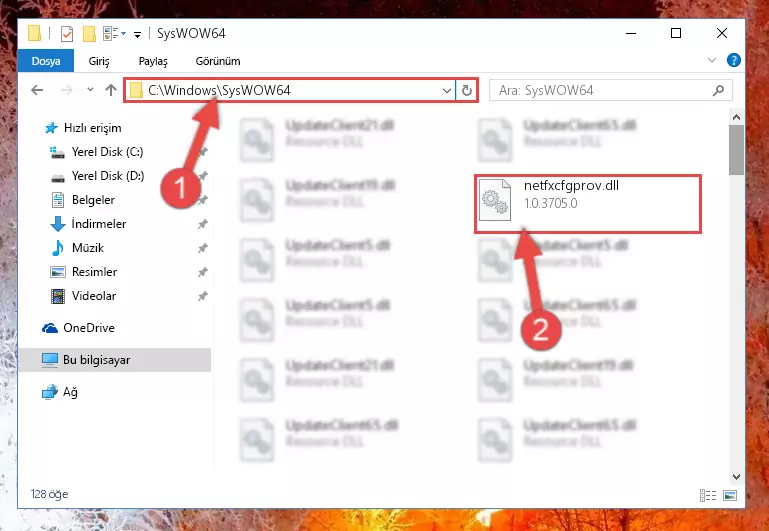The width and height of the screenshot is (769, 531).
Task: Click the scrollbar down arrow
Action: click(x=736, y=477)
